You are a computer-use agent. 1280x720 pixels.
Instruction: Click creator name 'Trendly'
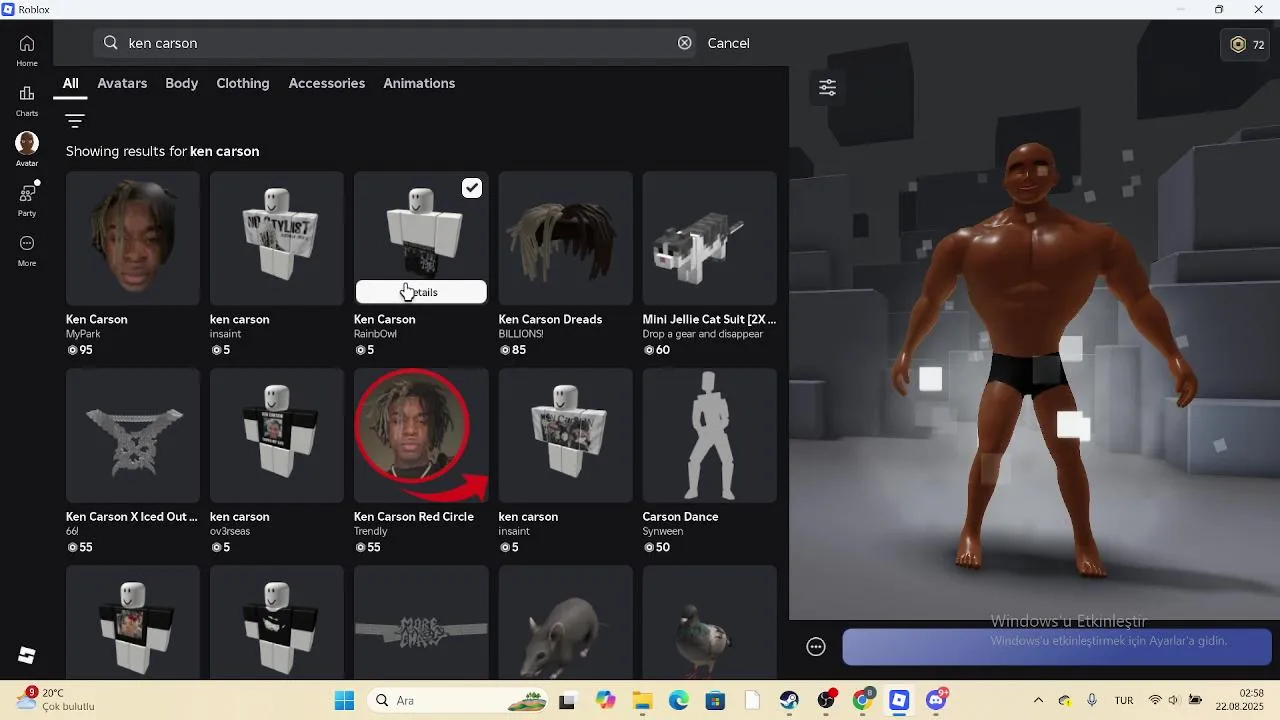click(370, 531)
